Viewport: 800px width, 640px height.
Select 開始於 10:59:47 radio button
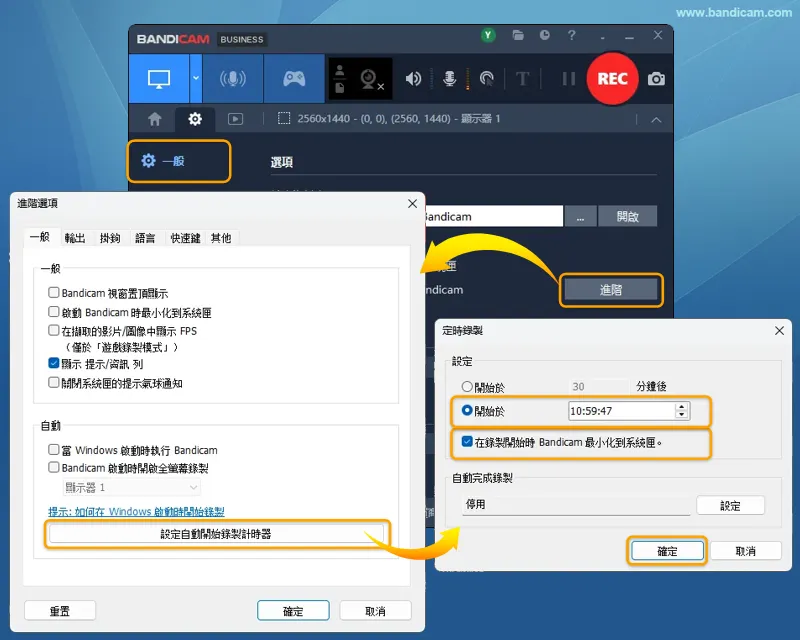coord(467,410)
